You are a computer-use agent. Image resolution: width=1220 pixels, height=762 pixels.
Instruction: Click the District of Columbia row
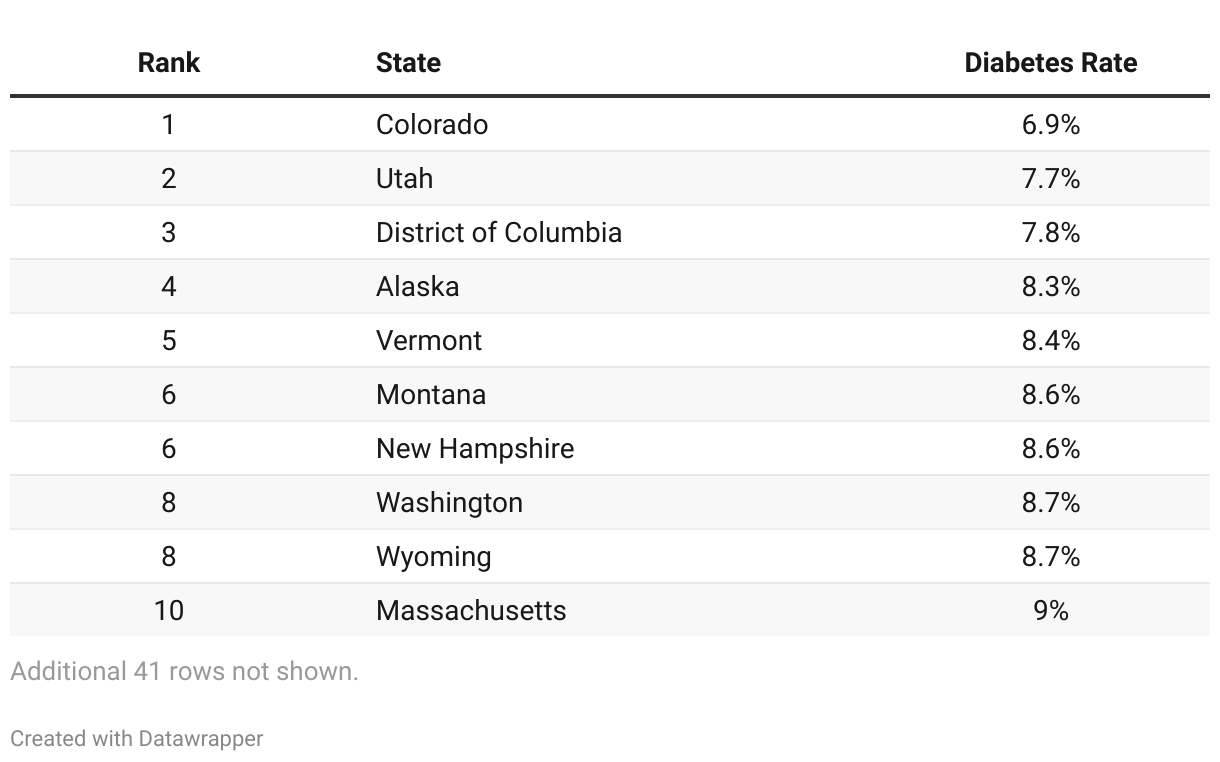point(610,233)
